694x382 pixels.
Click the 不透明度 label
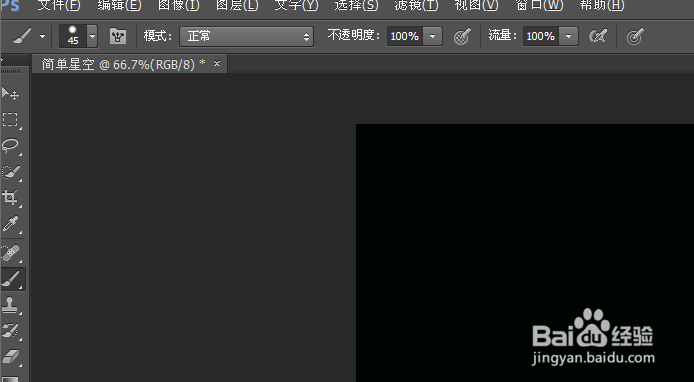(x=354, y=35)
